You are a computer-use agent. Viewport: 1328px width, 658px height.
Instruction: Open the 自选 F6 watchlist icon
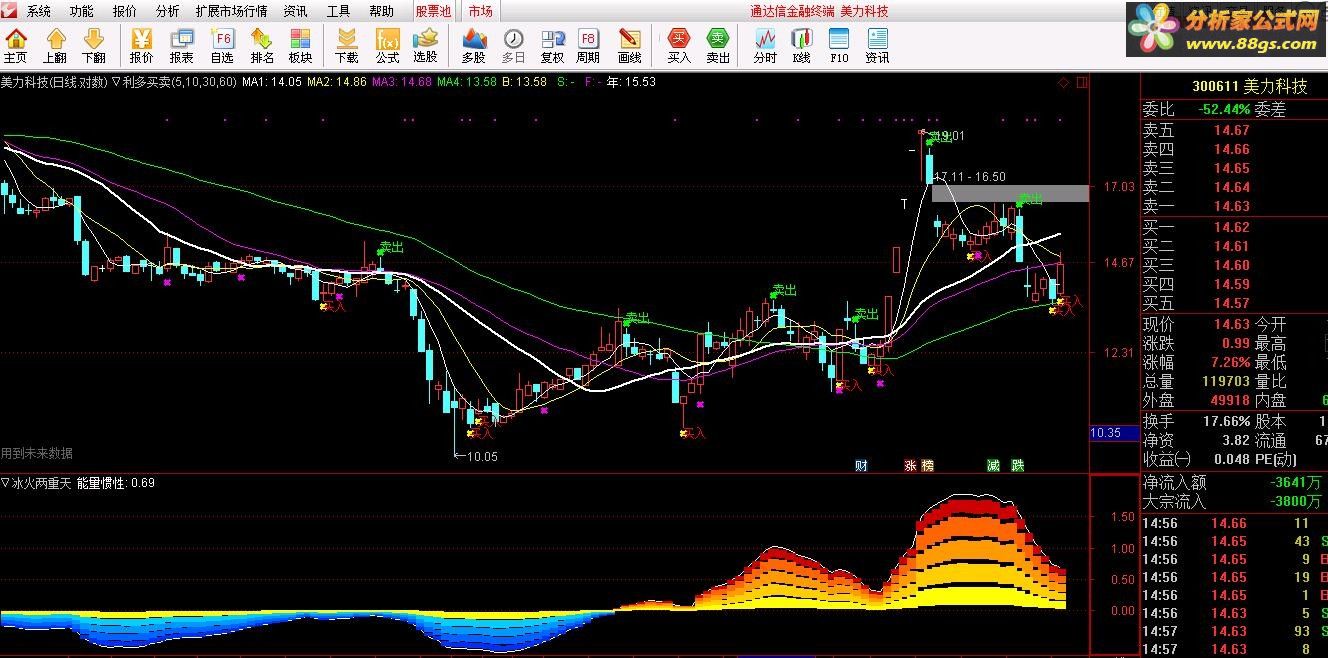click(x=222, y=46)
